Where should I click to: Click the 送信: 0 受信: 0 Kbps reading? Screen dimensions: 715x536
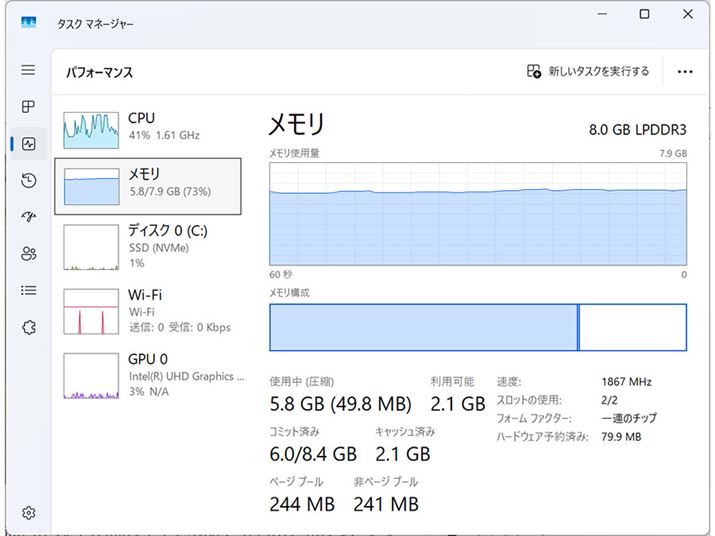click(x=180, y=327)
